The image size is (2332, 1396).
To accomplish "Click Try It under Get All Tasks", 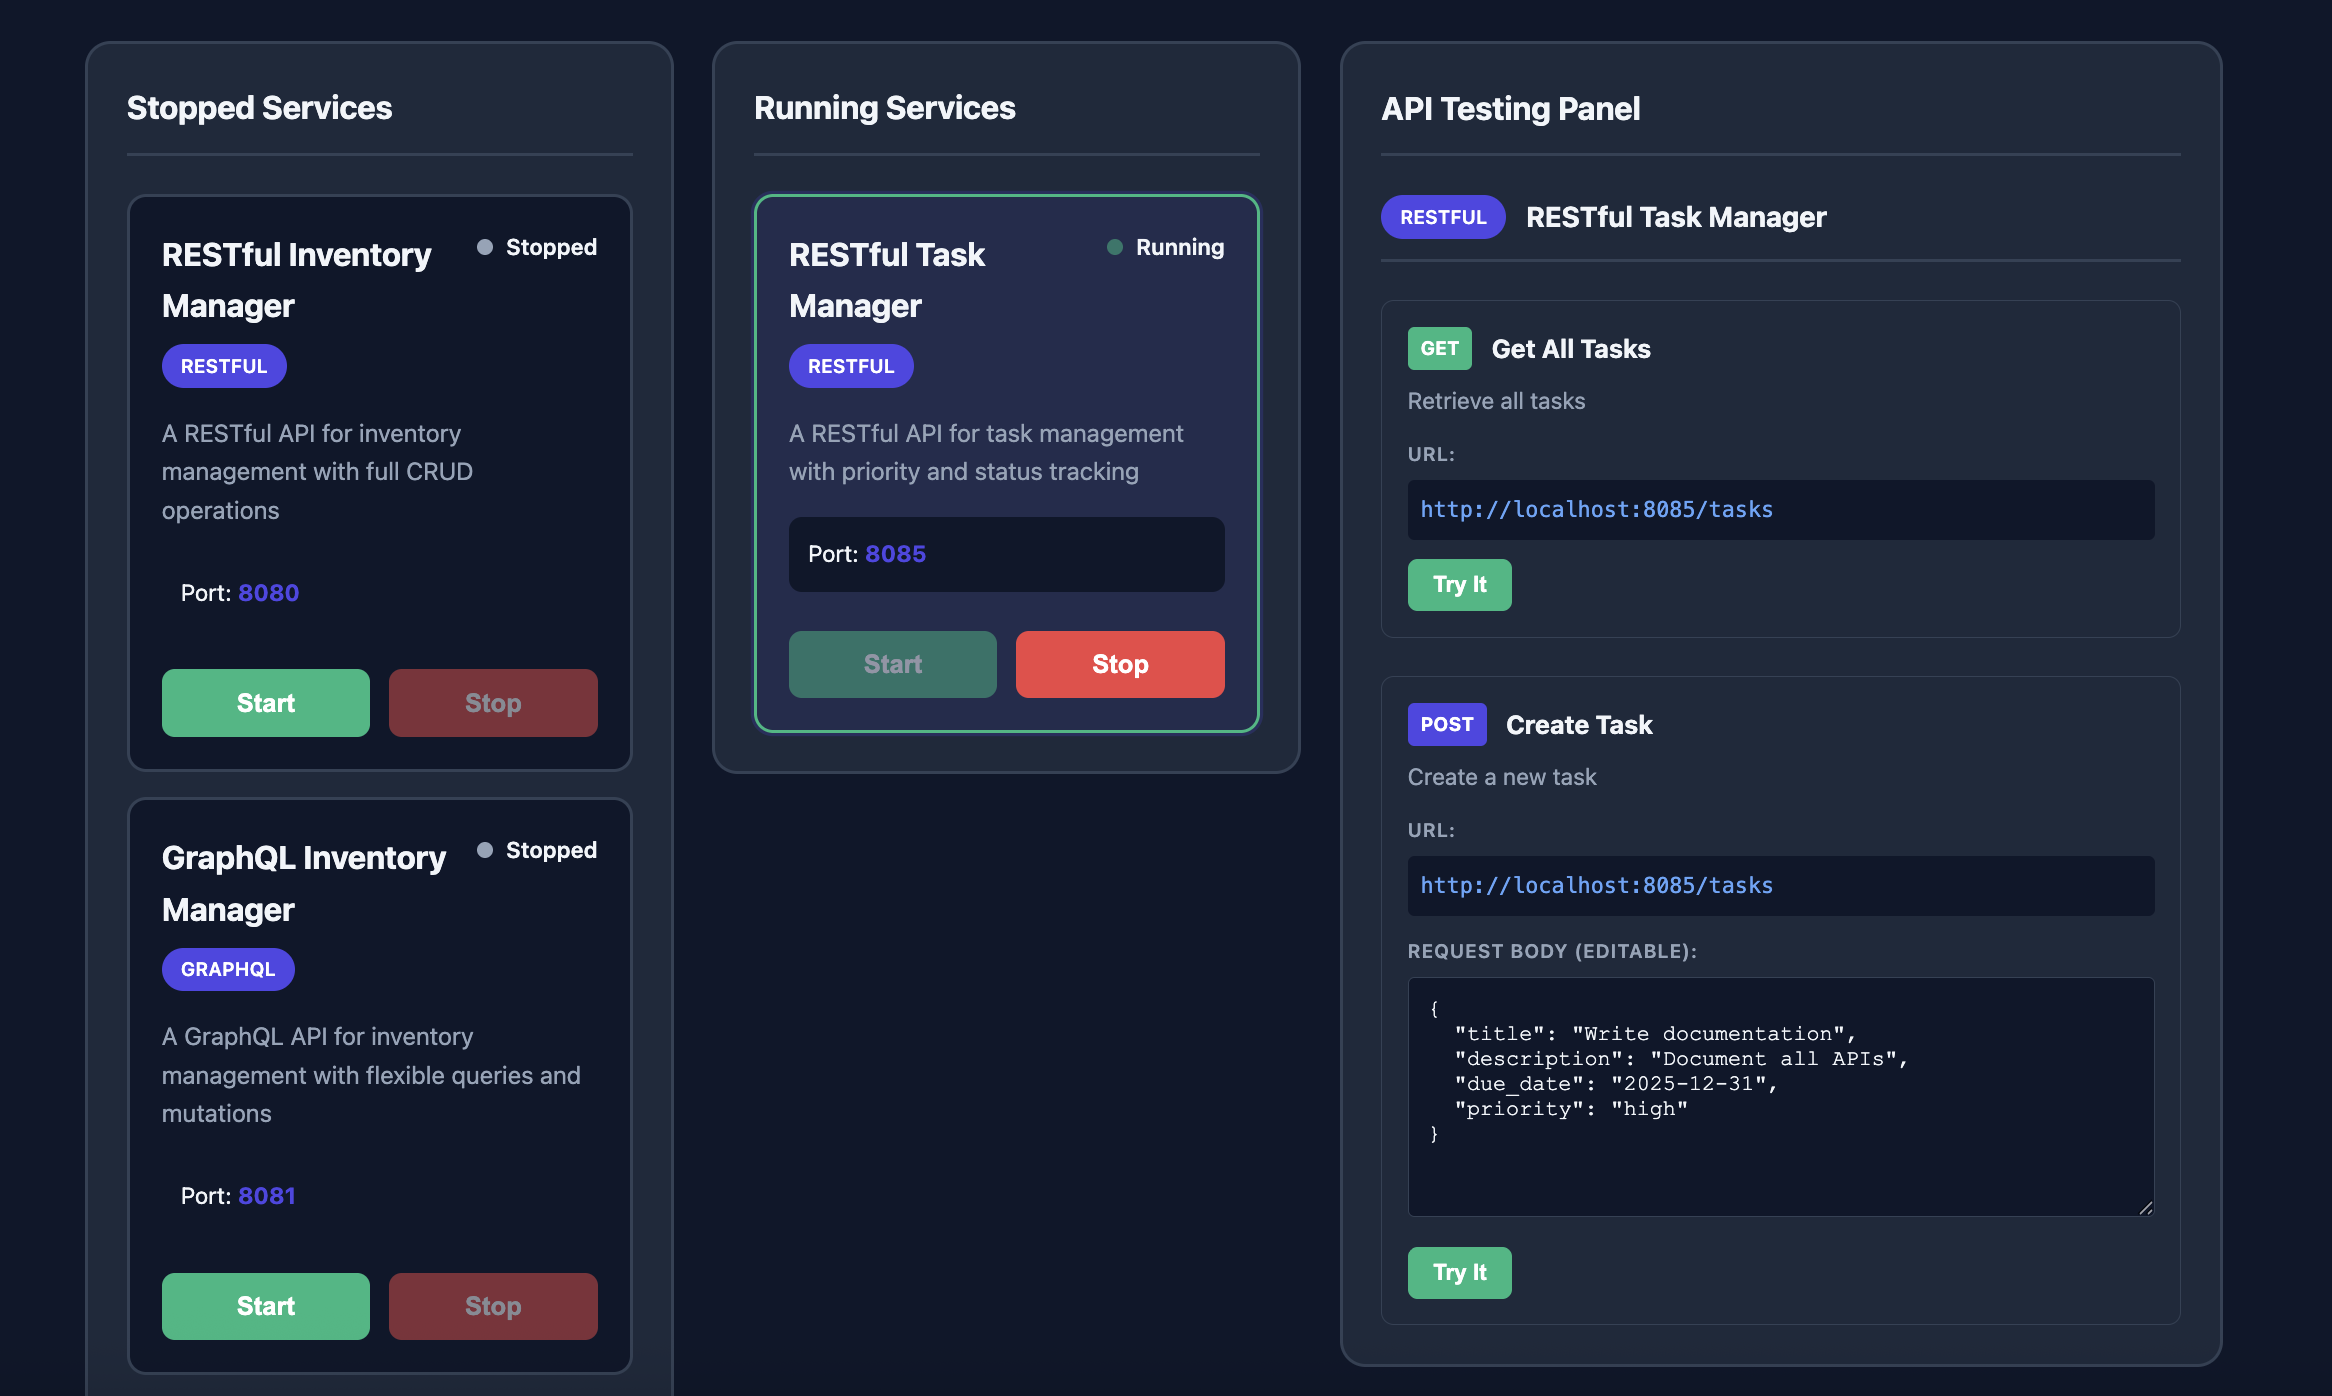I will point(1459,584).
